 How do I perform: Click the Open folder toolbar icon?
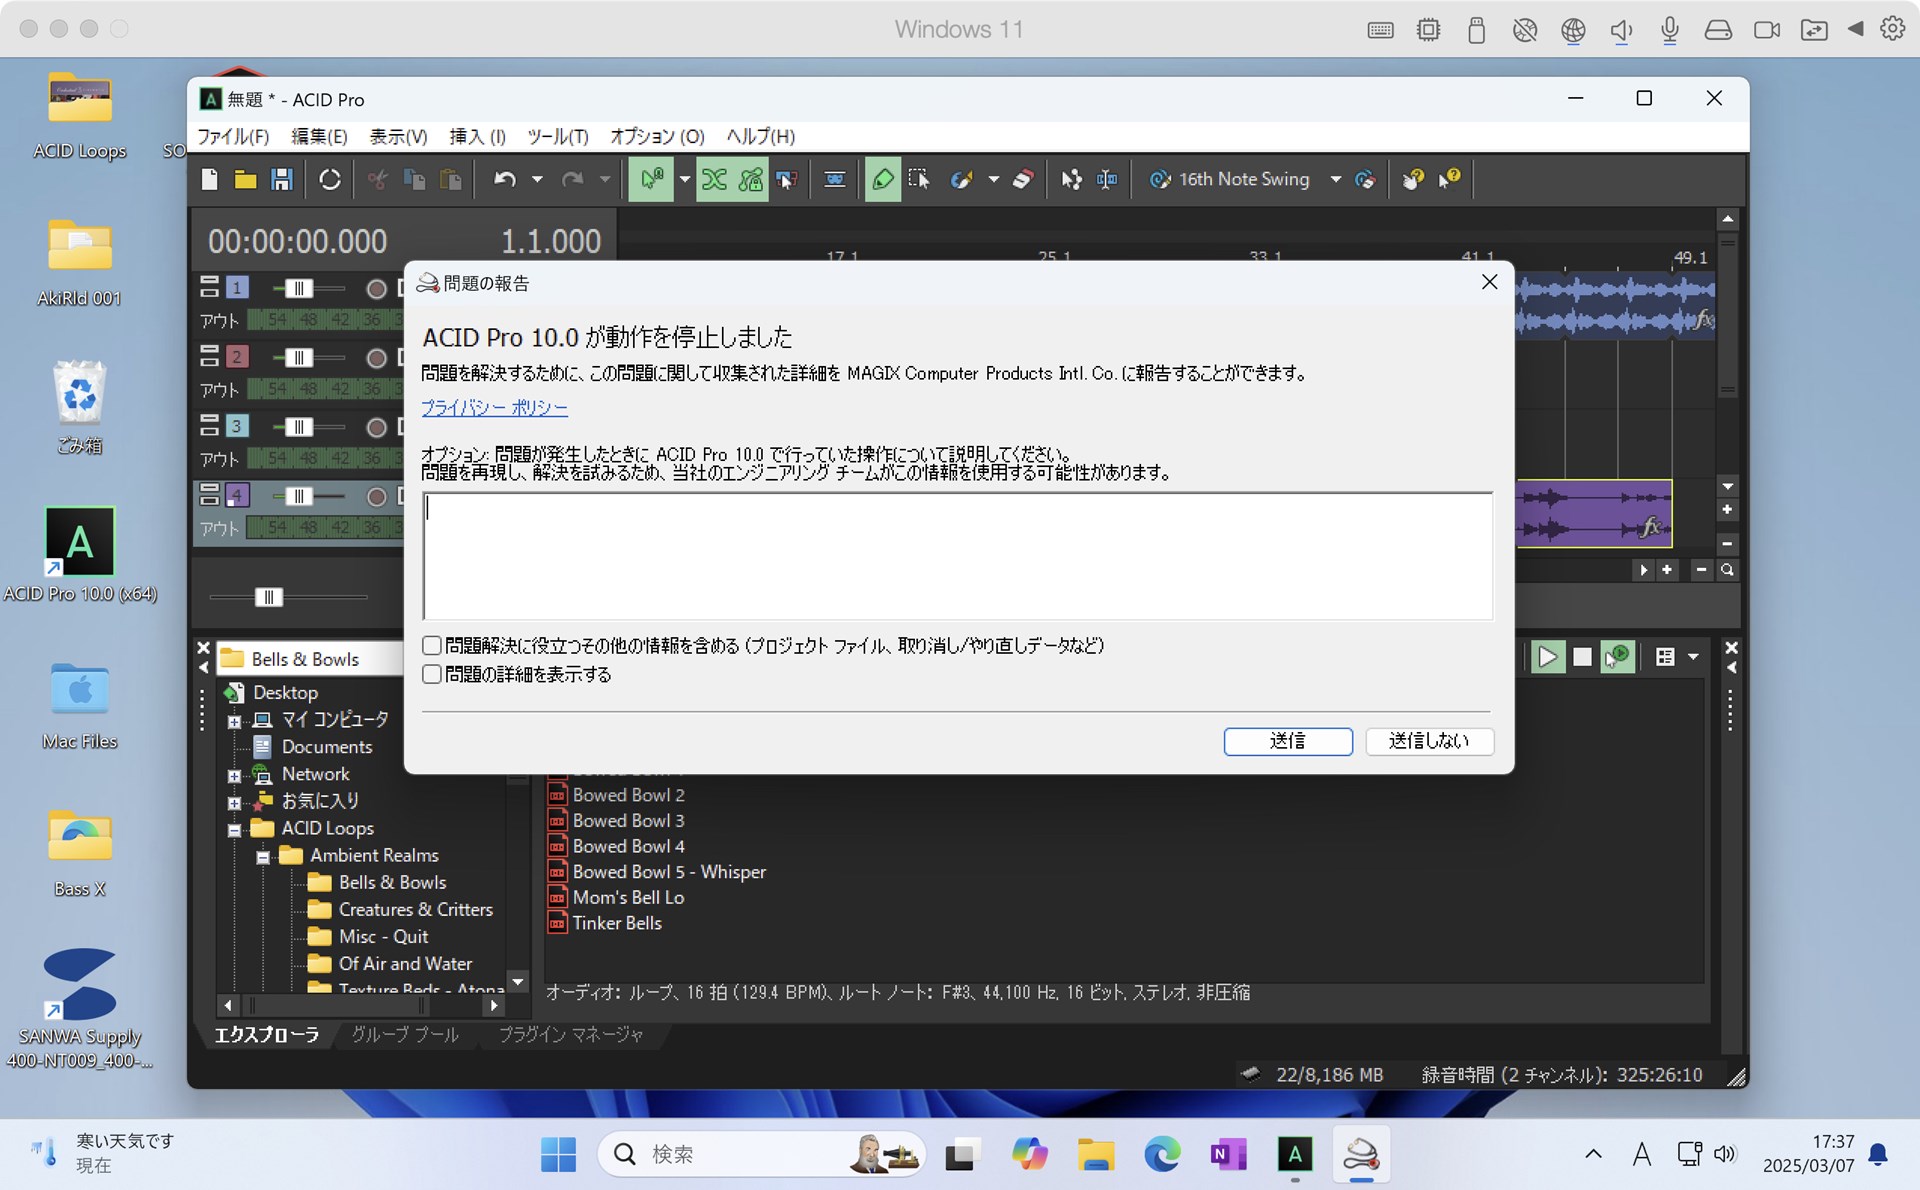coord(245,179)
